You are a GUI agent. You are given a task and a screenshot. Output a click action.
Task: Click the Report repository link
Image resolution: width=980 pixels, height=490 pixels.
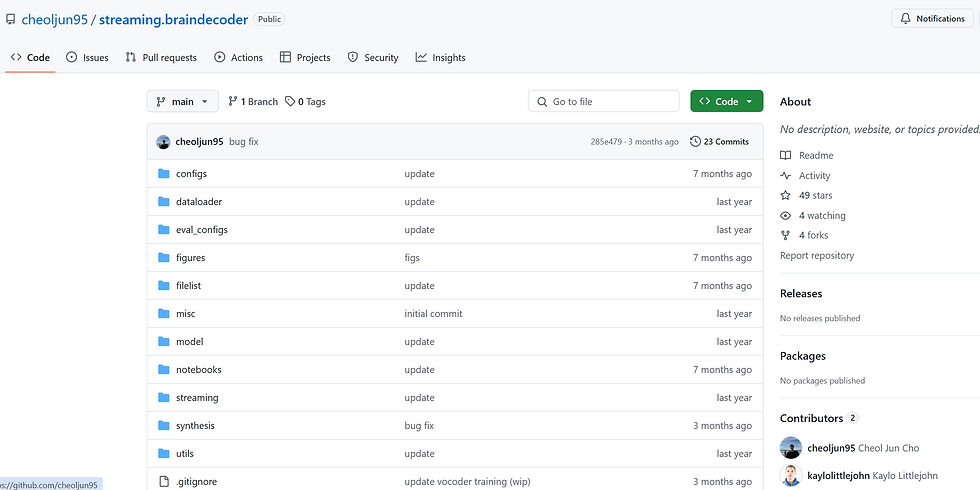pos(817,256)
